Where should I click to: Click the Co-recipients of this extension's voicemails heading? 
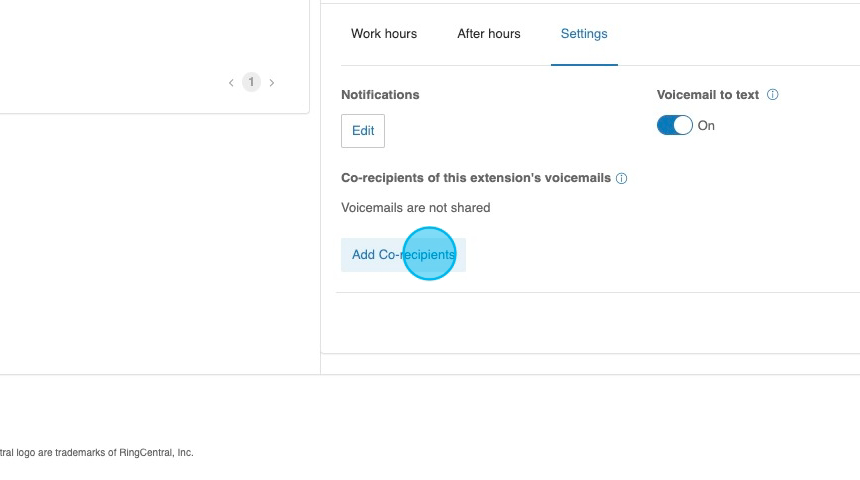click(476, 178)
